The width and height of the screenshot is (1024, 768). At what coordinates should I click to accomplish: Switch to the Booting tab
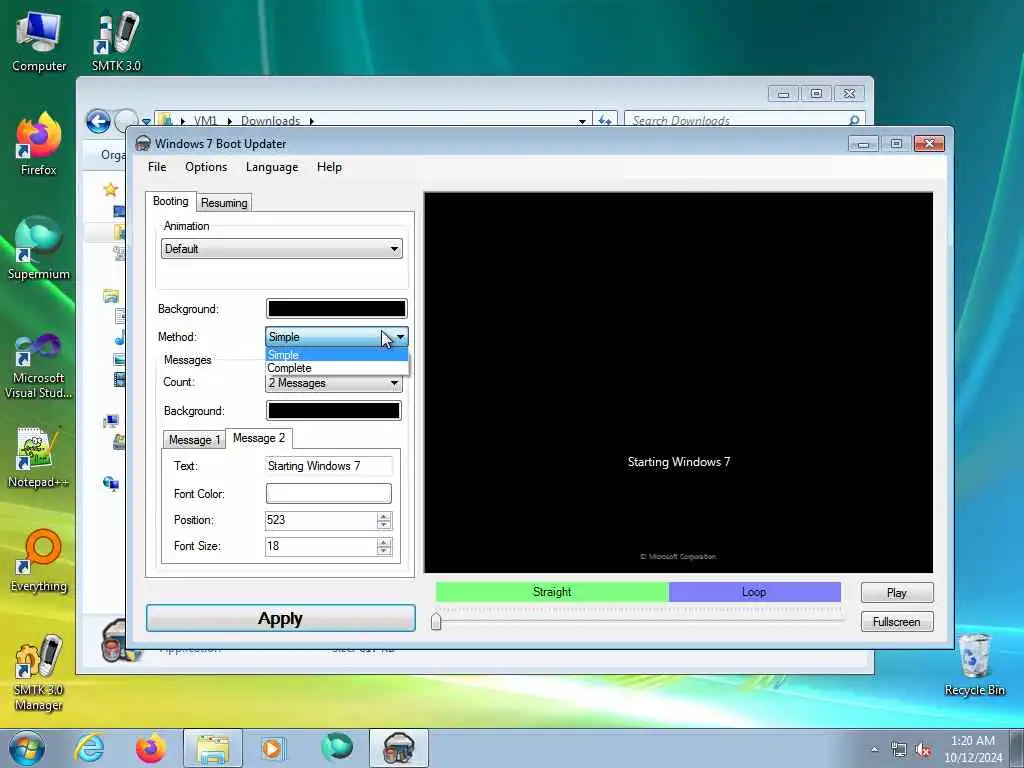[170, 201]
